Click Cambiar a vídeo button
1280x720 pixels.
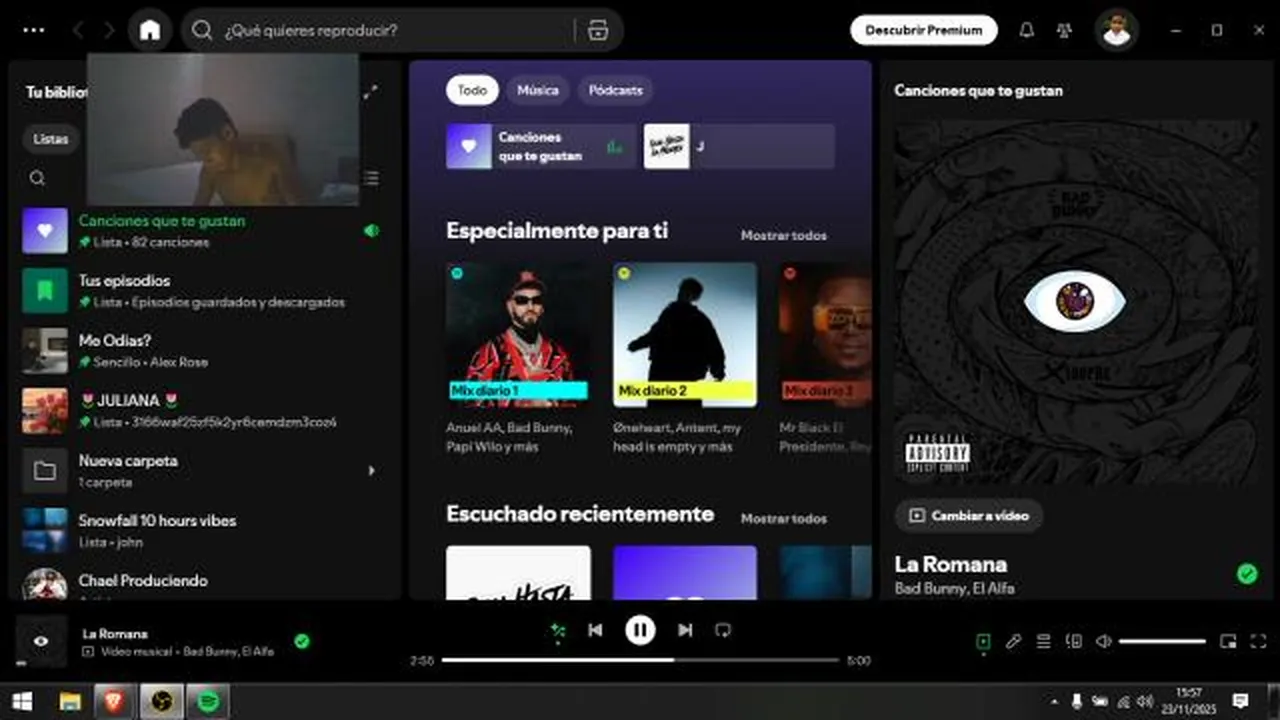click(969, 516)
